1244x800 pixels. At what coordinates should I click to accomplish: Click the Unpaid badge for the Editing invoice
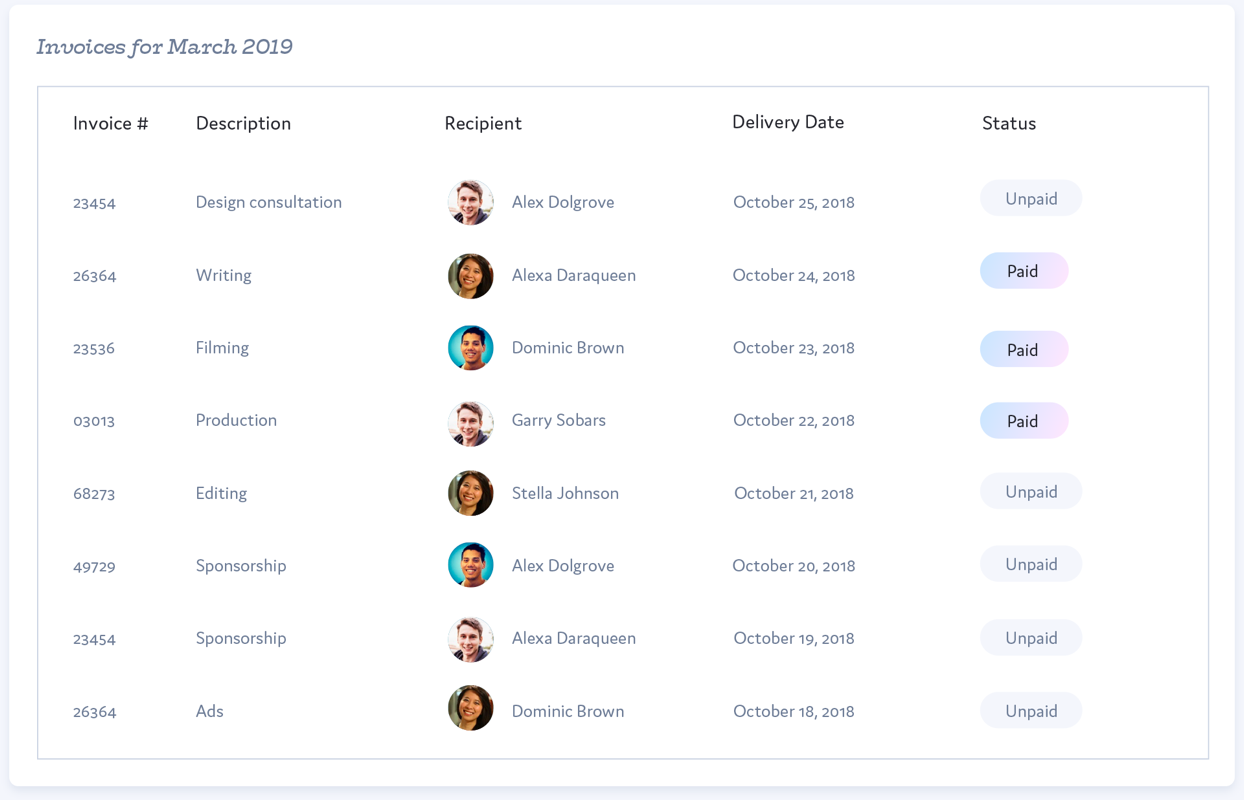pyautogui.click(x=1030, y=492)
